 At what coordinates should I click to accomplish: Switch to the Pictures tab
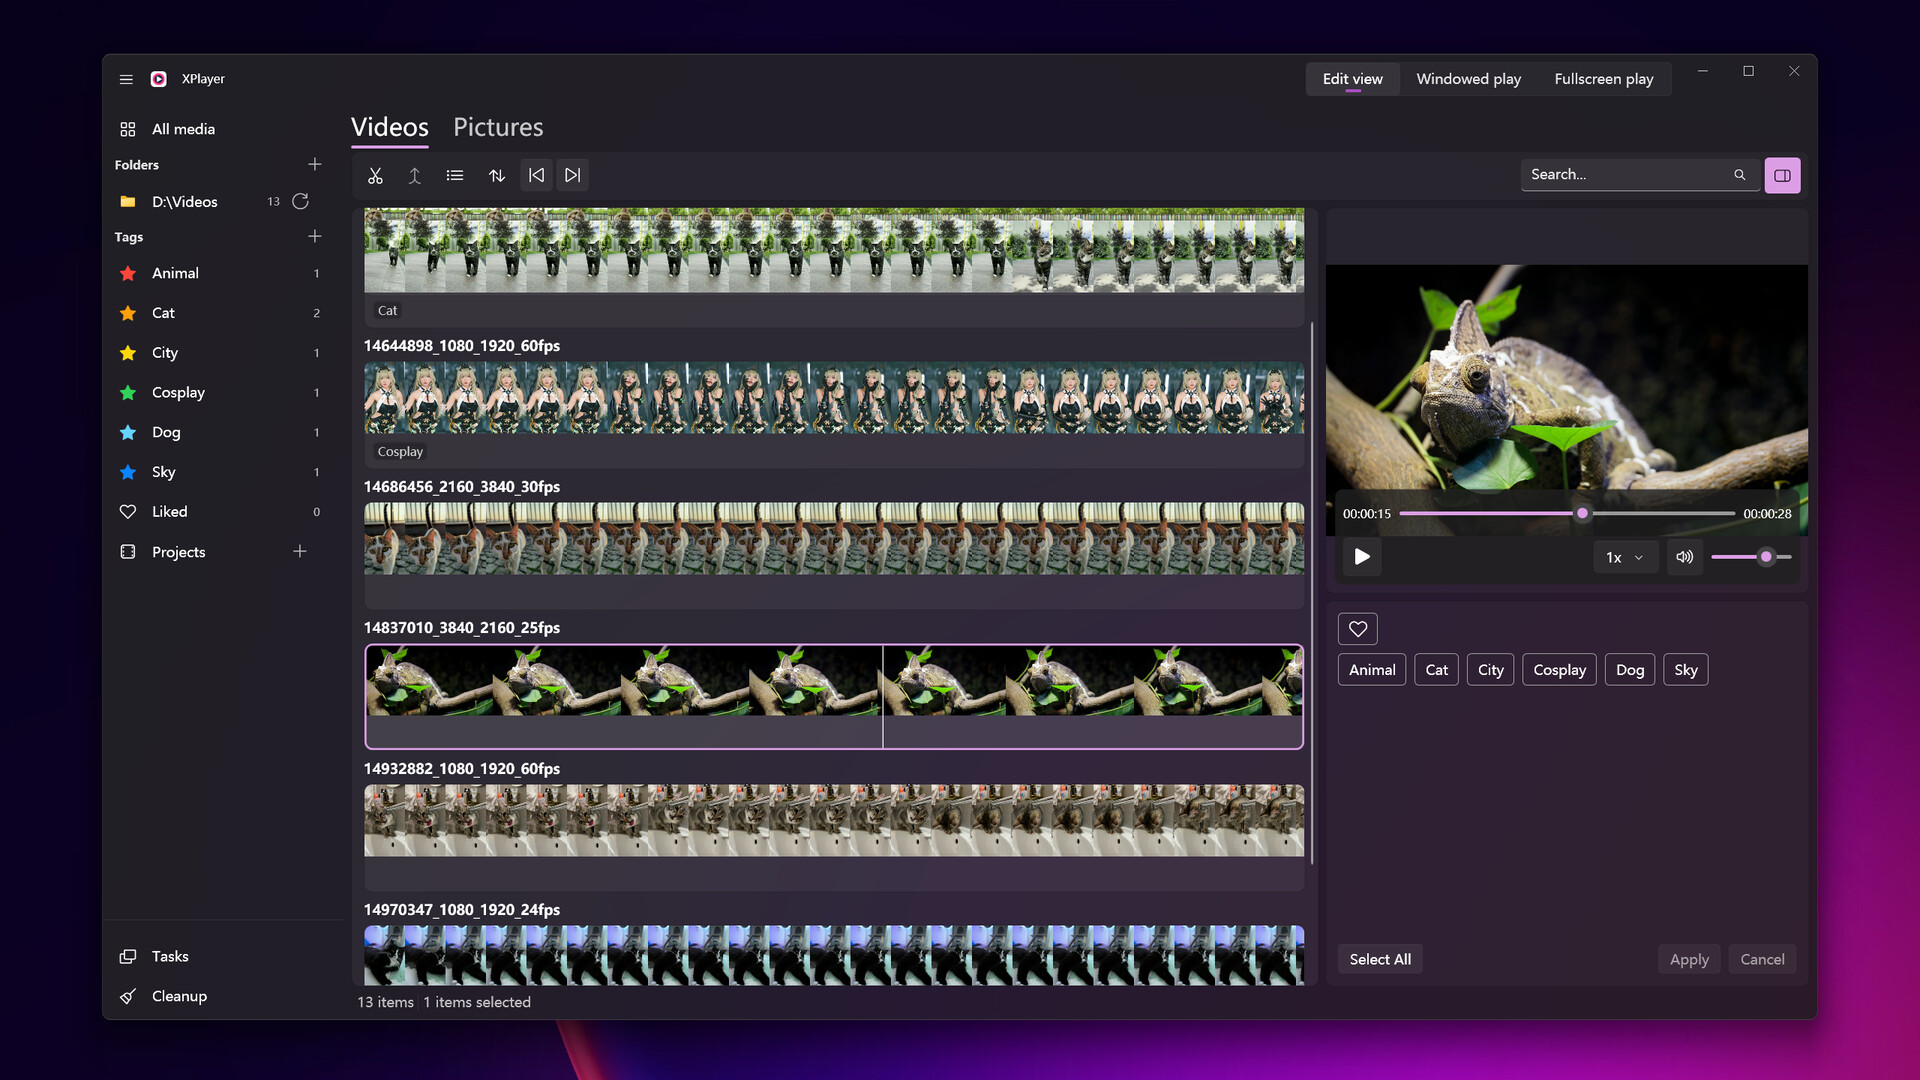coord(498,127)
